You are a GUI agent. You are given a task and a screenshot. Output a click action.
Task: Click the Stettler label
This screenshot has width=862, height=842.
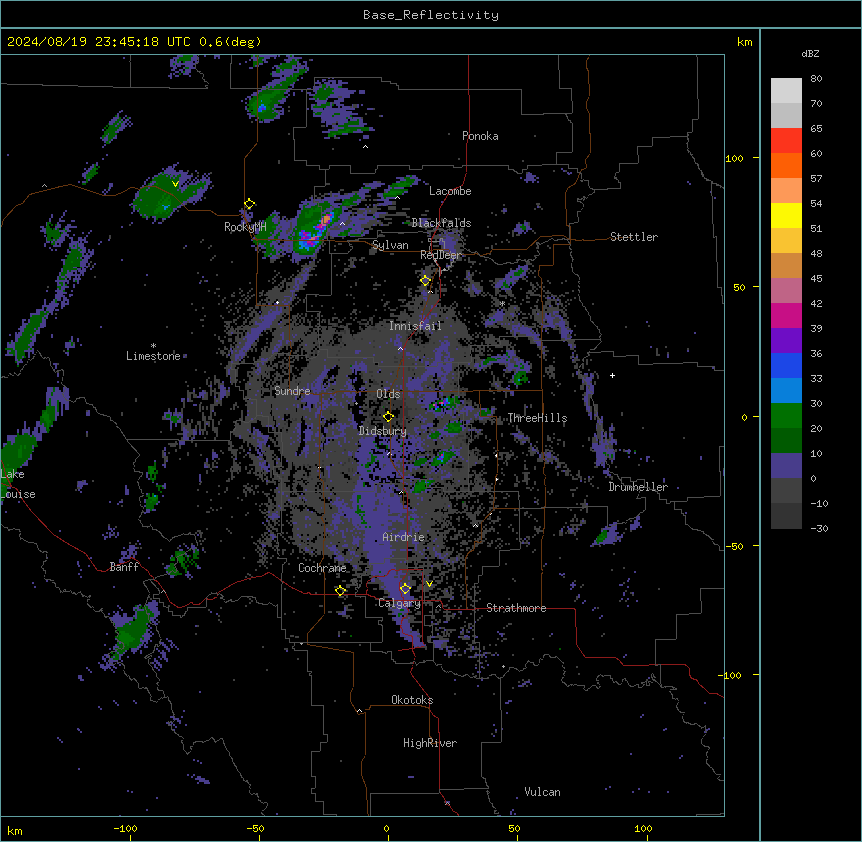[x=634, y=237]
